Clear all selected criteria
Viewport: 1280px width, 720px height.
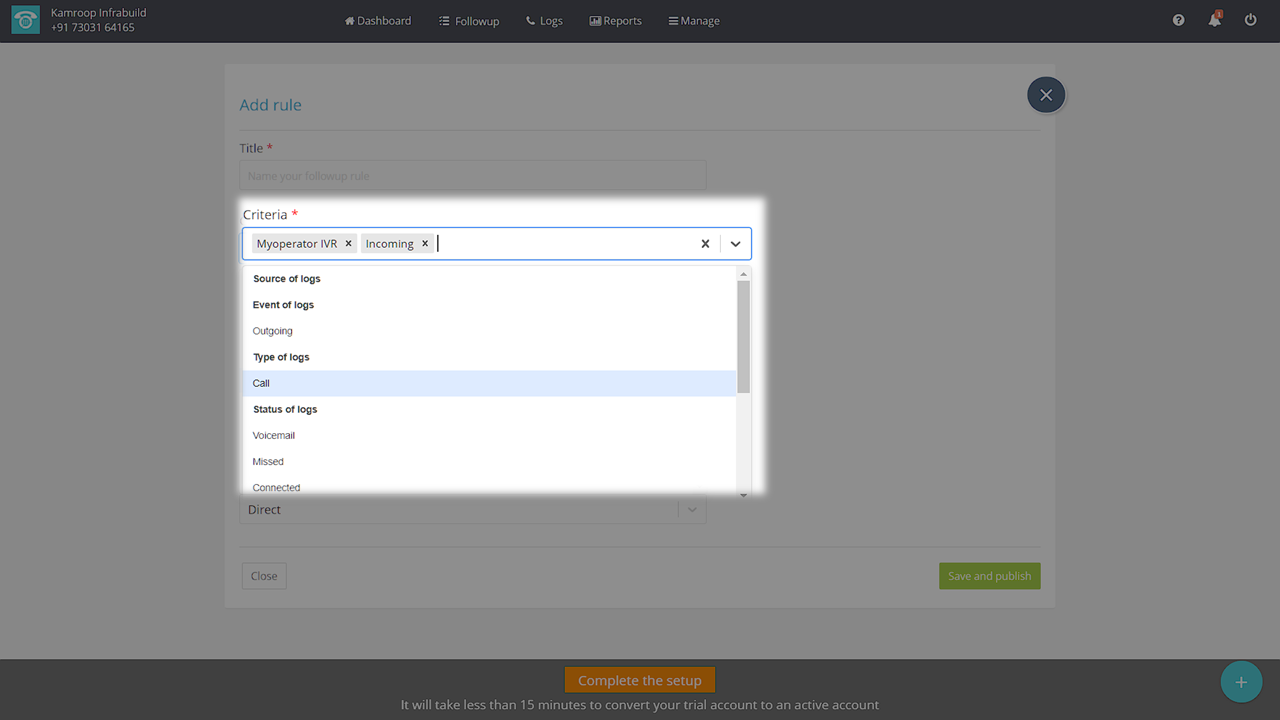tap(705, 243)
